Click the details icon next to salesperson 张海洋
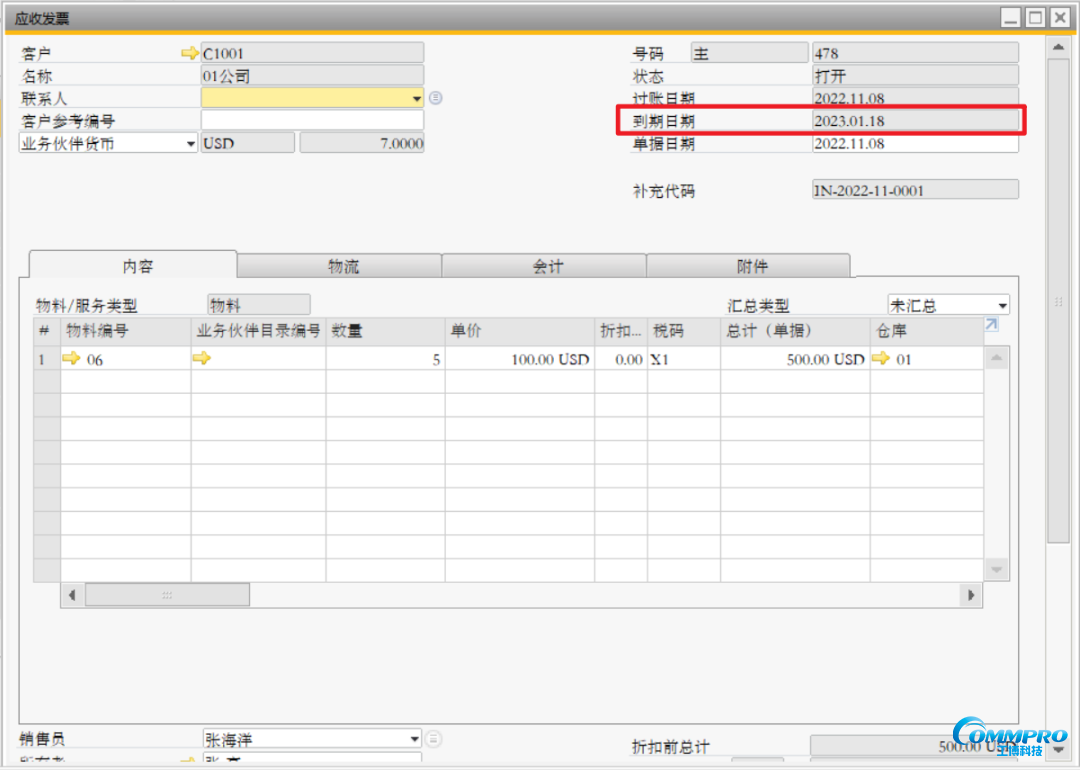 (433, 739)
